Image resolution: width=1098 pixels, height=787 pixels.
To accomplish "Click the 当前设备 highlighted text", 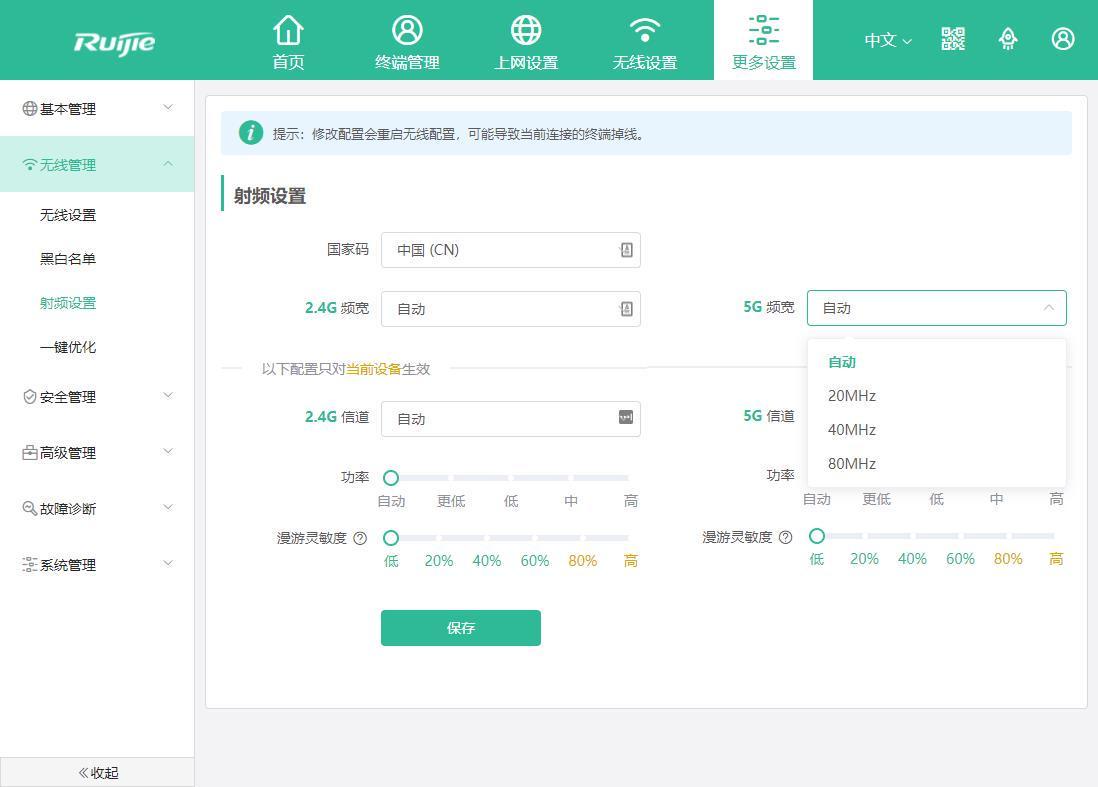I will tap(374, 369).
